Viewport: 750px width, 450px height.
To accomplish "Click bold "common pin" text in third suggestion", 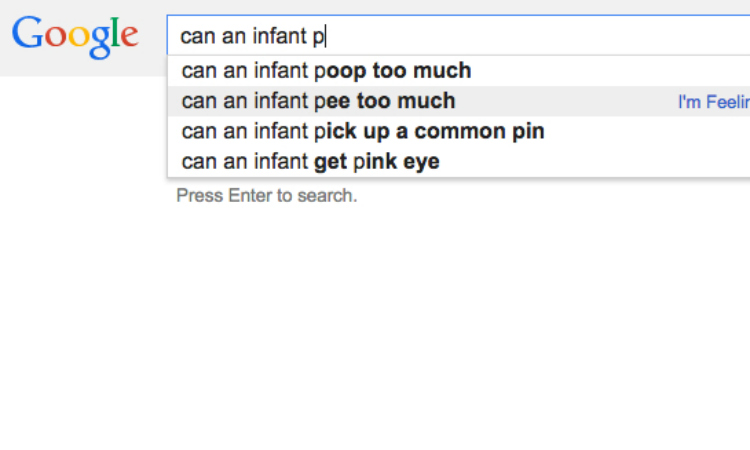I will tap(479, 131).
